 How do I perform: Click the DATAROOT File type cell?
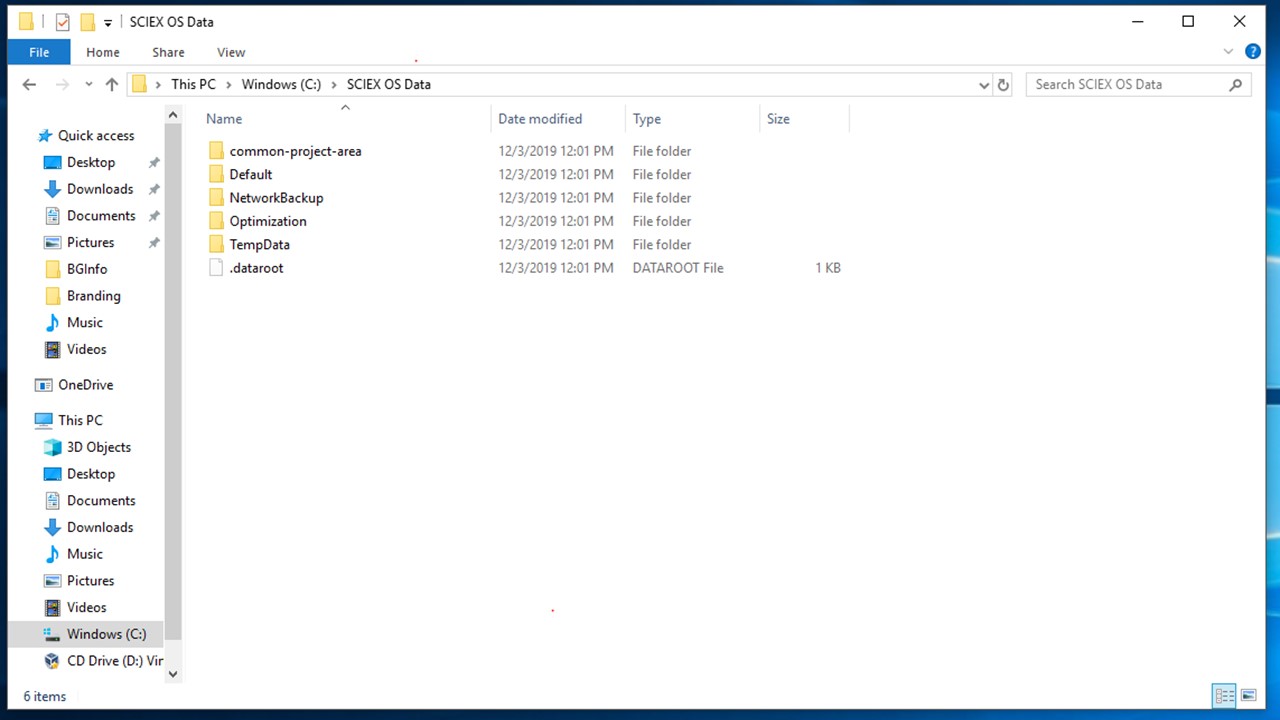(x=678, y=268)
